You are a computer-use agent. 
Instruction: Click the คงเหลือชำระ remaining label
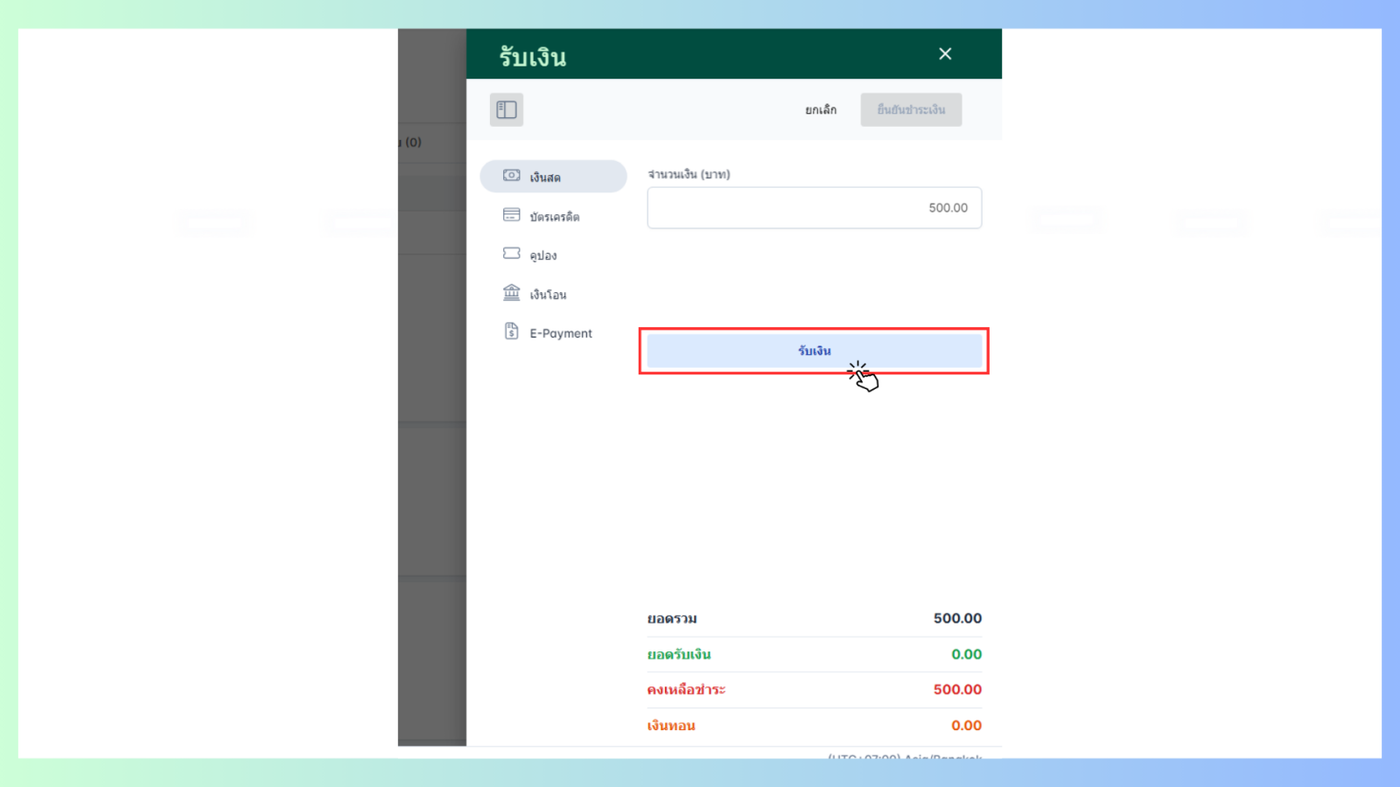tap(686, 690)
